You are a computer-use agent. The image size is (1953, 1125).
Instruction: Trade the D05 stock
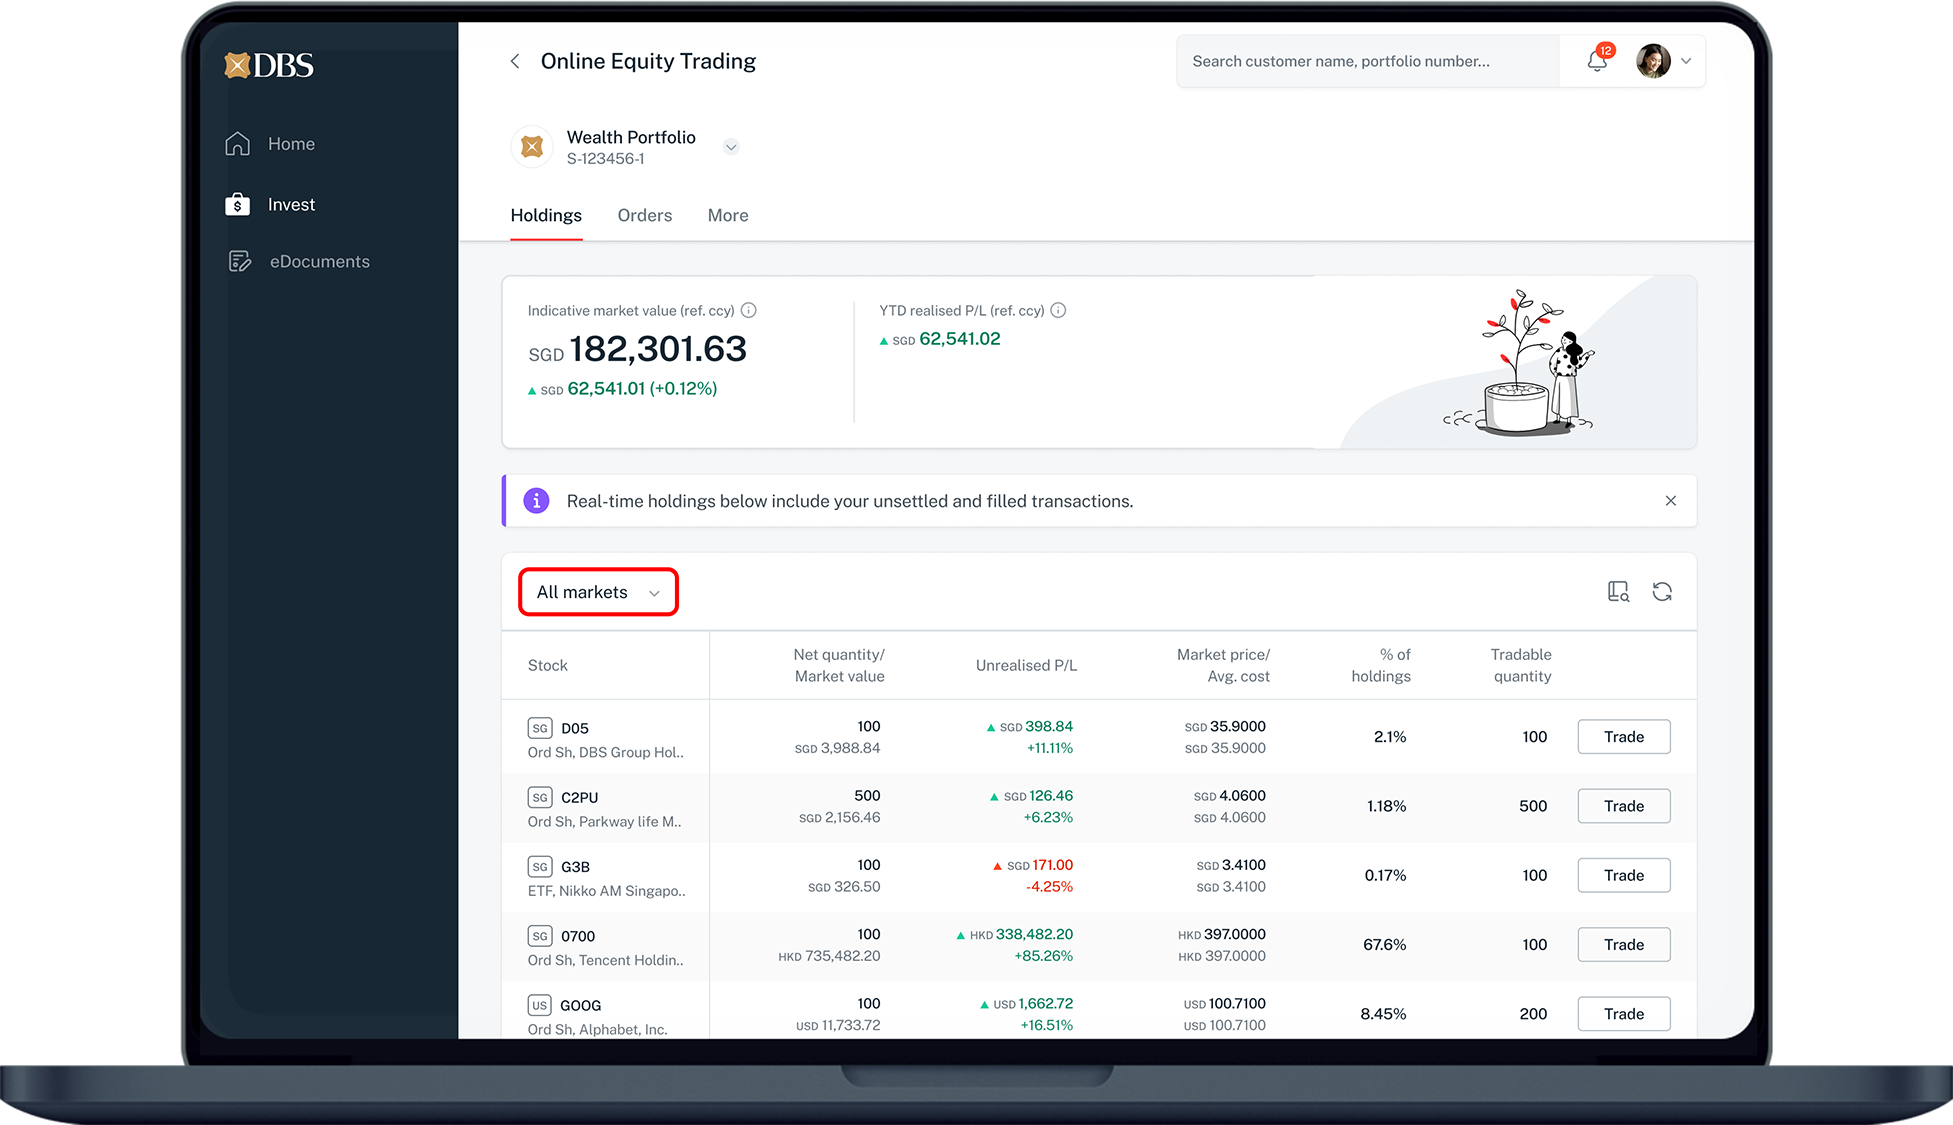point(1624,737)
